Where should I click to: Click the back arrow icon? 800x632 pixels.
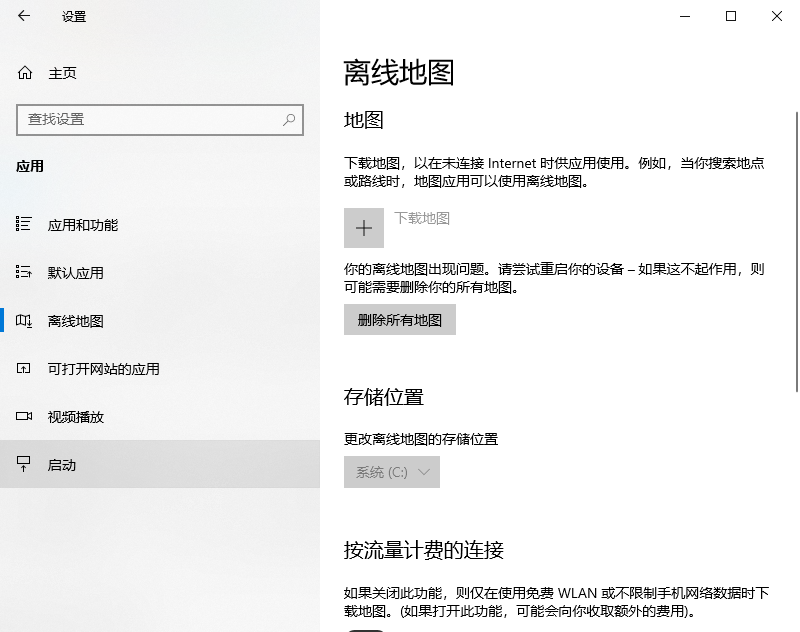pos(24,16)
